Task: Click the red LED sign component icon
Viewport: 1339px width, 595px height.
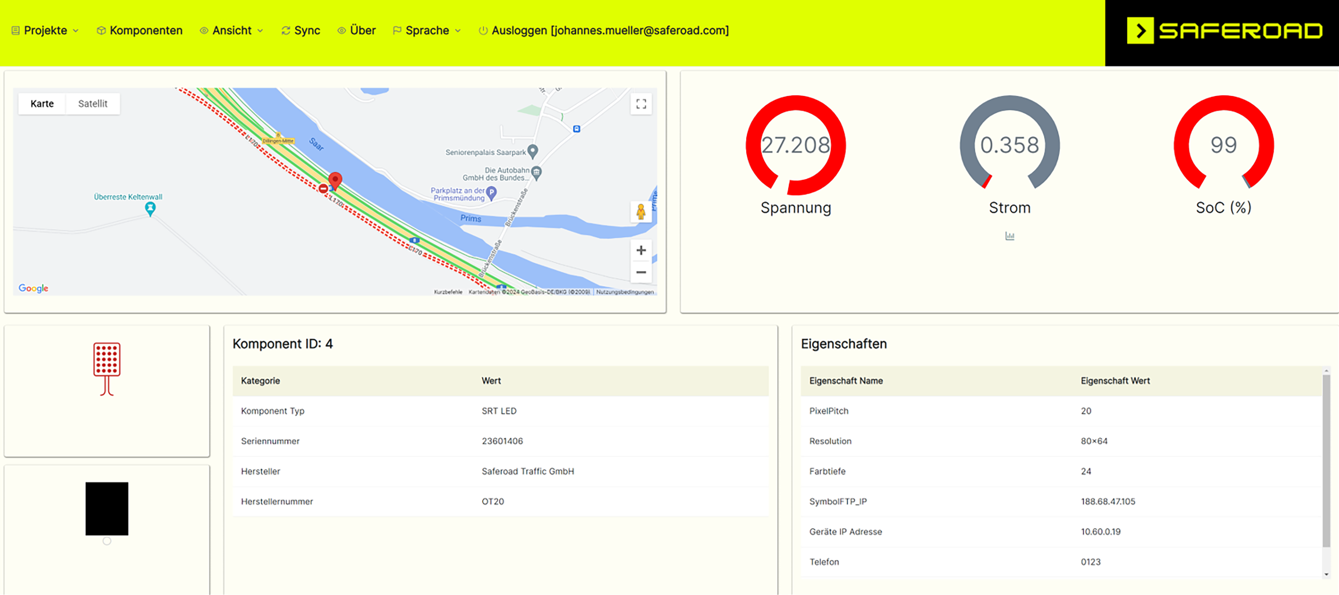Action: pos(107,368)
